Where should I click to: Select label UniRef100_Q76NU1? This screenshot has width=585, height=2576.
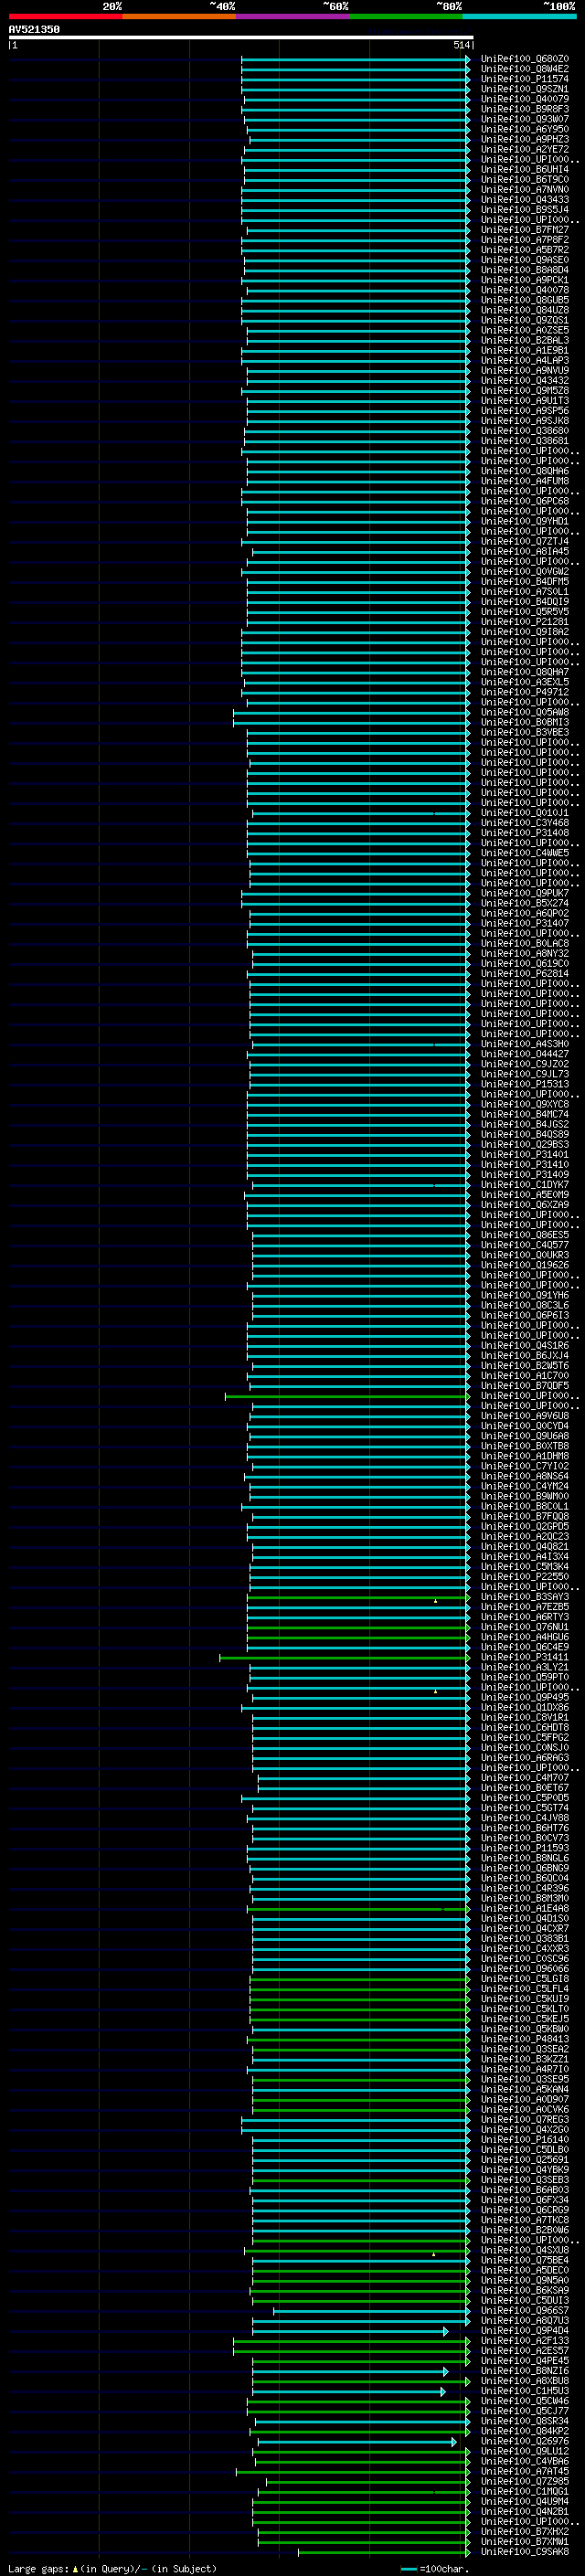point(525,1627)
